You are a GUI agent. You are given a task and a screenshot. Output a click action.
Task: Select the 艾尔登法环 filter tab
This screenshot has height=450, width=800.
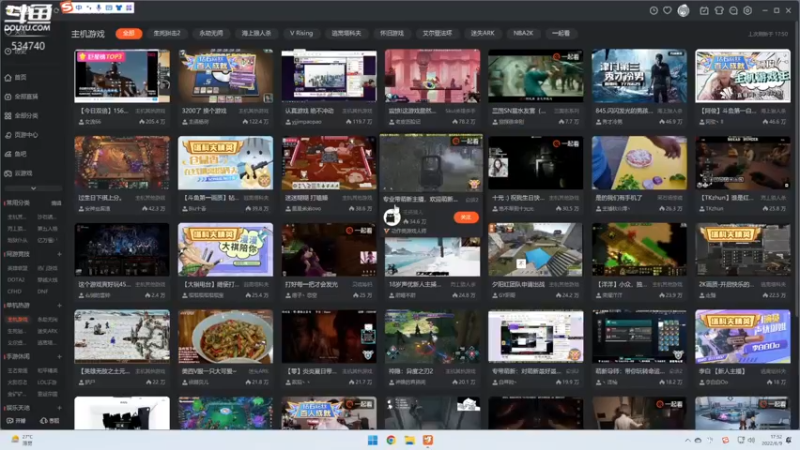[x=437, y=33]
